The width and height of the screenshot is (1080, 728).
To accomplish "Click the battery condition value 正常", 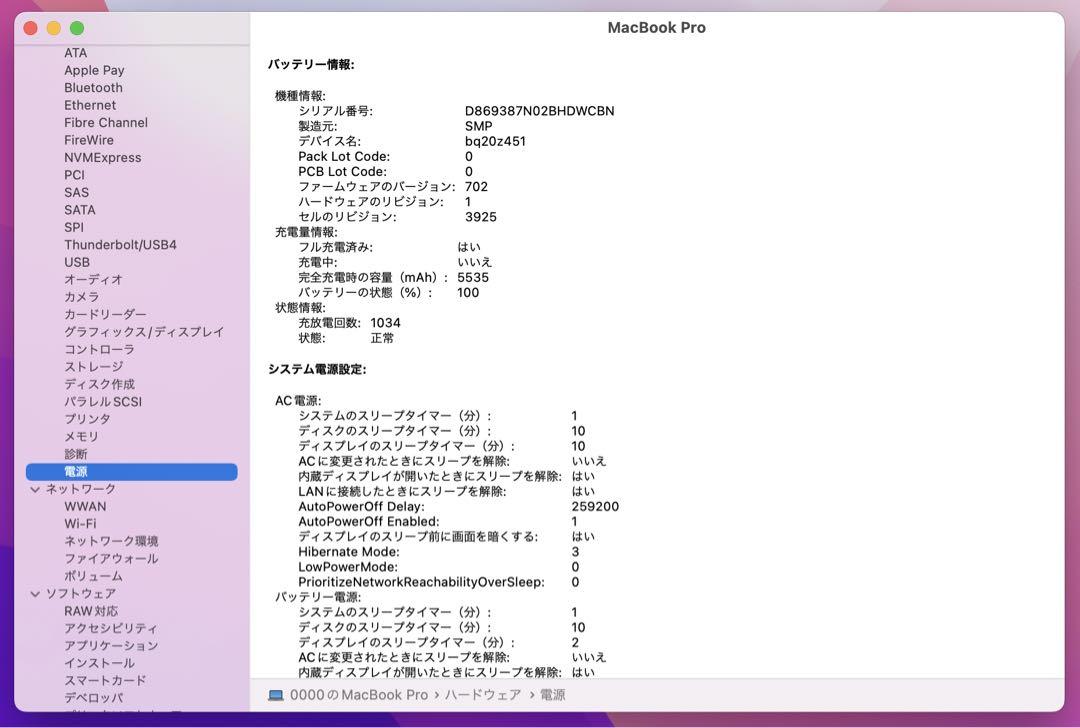I will [382, 338].
